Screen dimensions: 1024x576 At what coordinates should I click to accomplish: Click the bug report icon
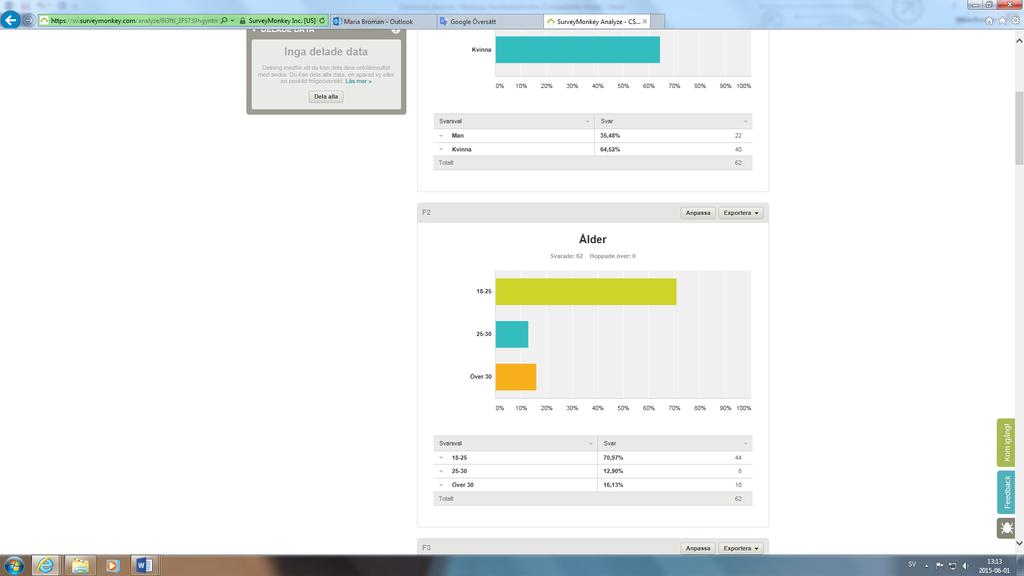pos(1006,528)
